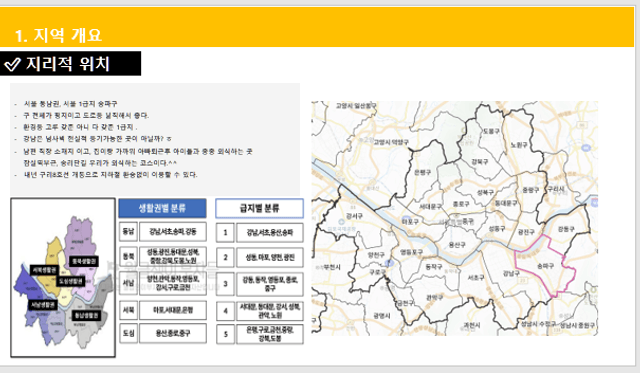Click the checkmark icon beside '지리적 위치'
Image resolution: width=640 pixels, height=373 pixels.
12,64
